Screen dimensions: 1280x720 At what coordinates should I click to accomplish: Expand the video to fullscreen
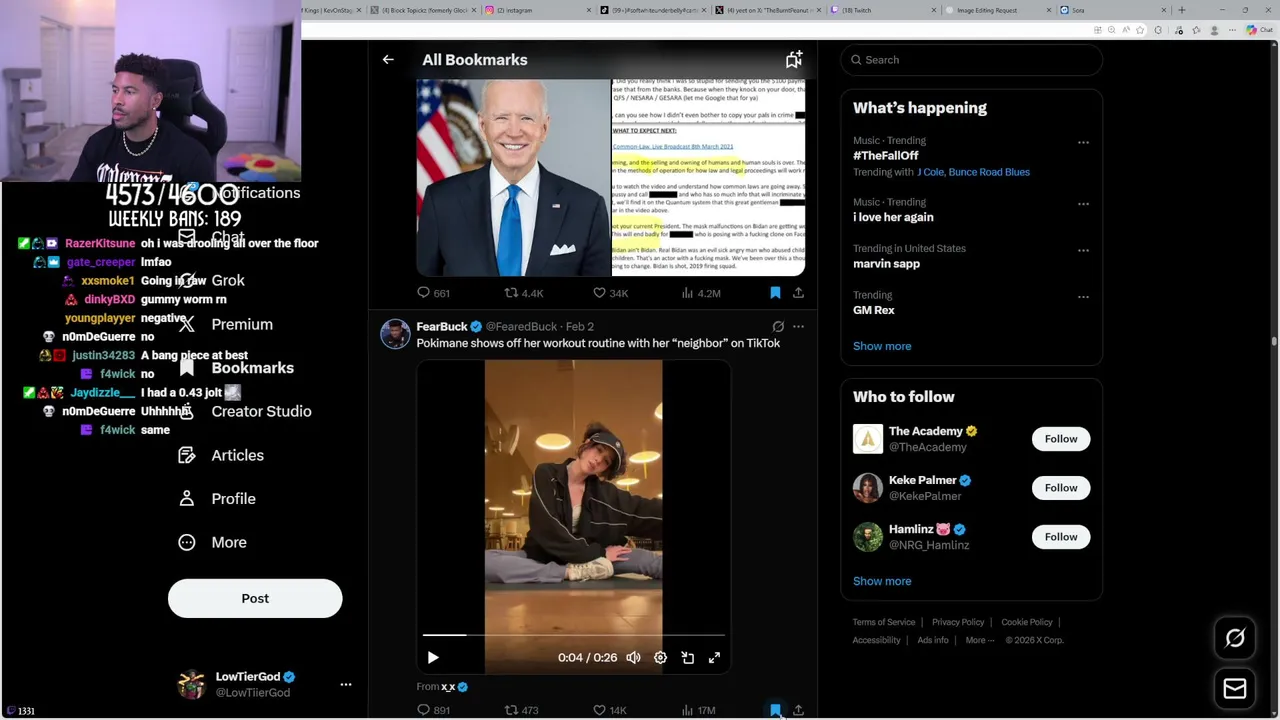[x=714, y=657]
